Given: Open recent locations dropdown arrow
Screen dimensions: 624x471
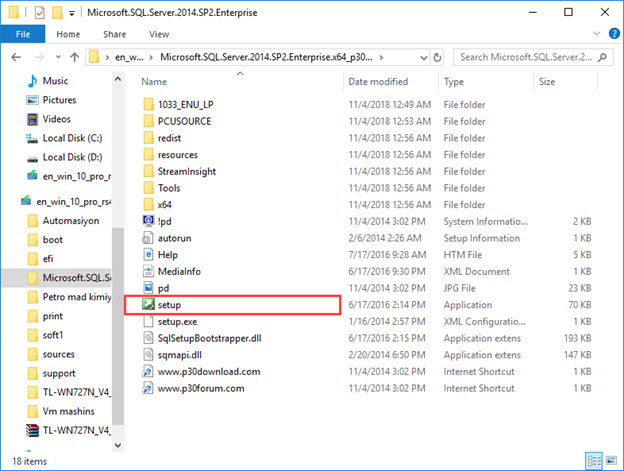Looking at the screenshot, I should 58,57.
